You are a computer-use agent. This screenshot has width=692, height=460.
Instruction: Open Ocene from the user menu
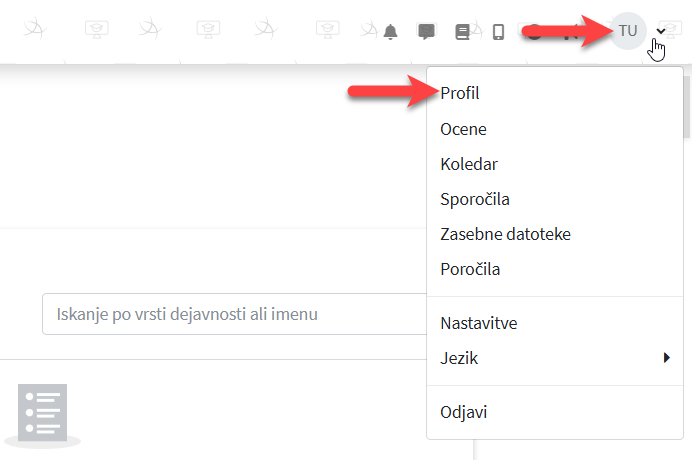click(462, 129)
